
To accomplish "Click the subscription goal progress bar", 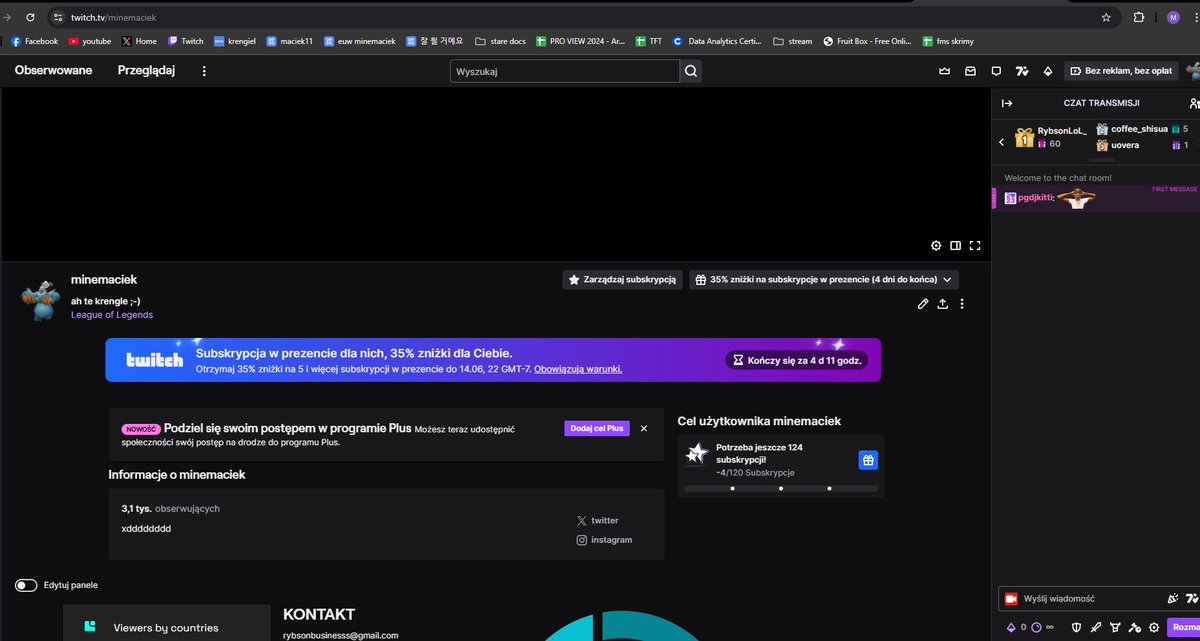I will tap(781, 489).
